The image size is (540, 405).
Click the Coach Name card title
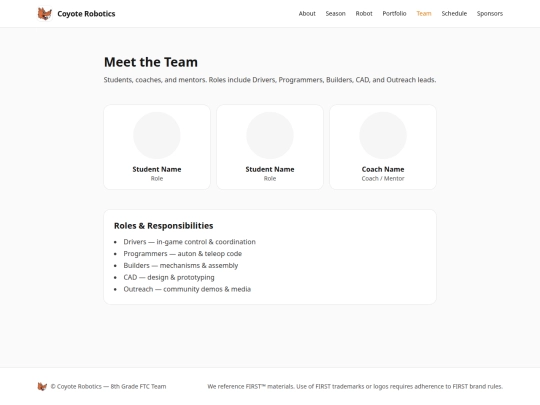tap(383, 169)
